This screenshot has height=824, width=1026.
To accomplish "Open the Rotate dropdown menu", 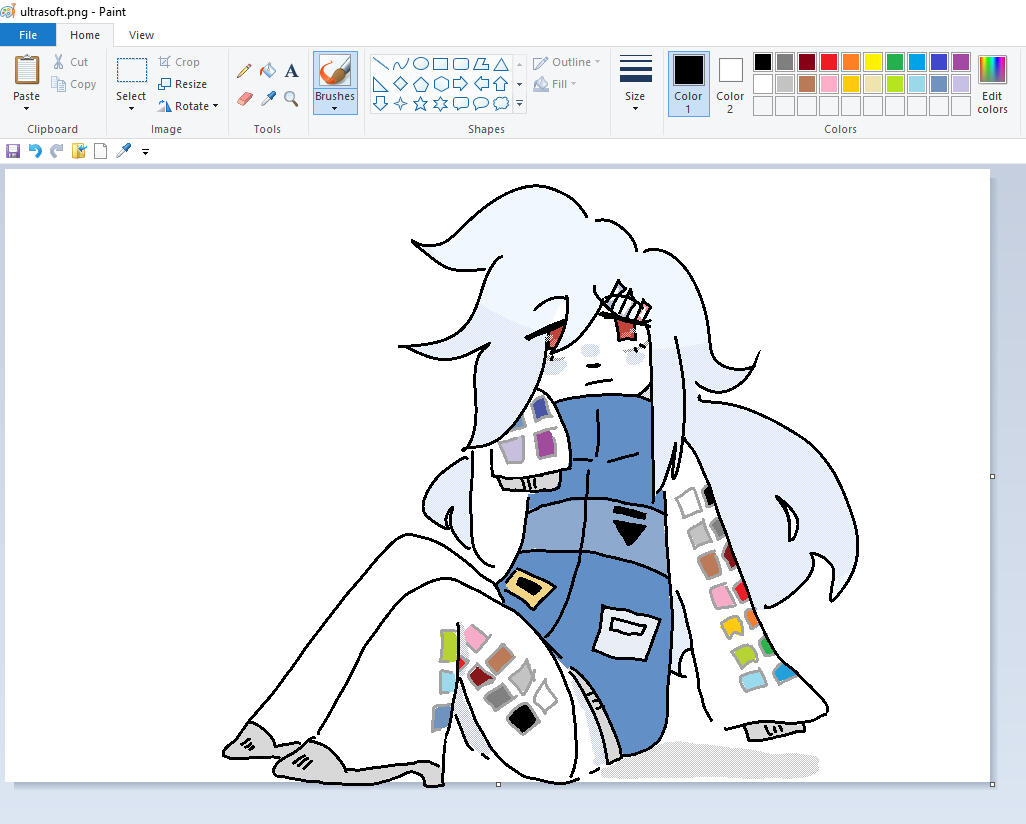I will pyautogui.click(x=188, y=106).
